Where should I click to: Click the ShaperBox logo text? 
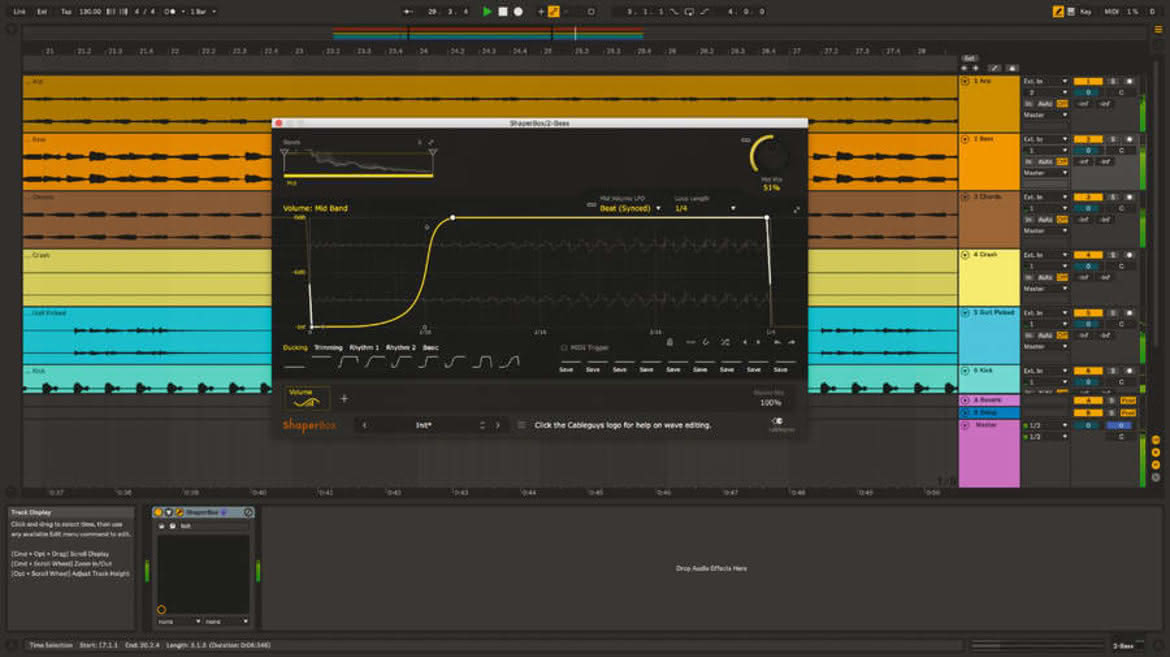click(x=309, y=426)
